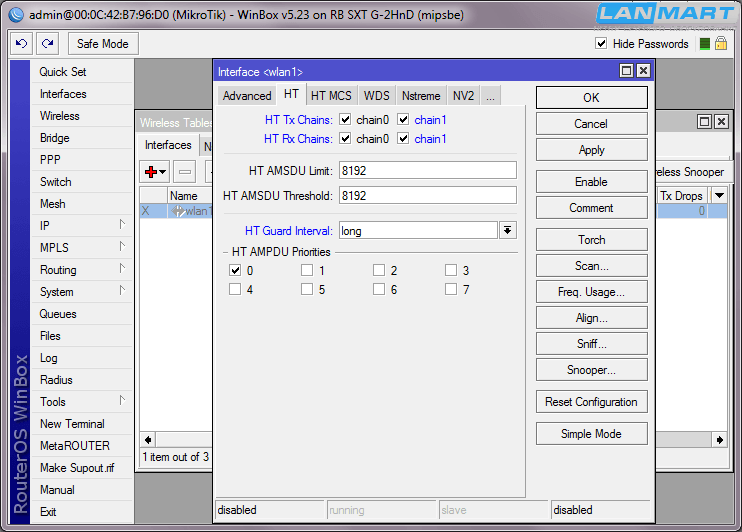Check HT AMPDU priority 7
The image size is (742, 532).
tap(451, 289)
